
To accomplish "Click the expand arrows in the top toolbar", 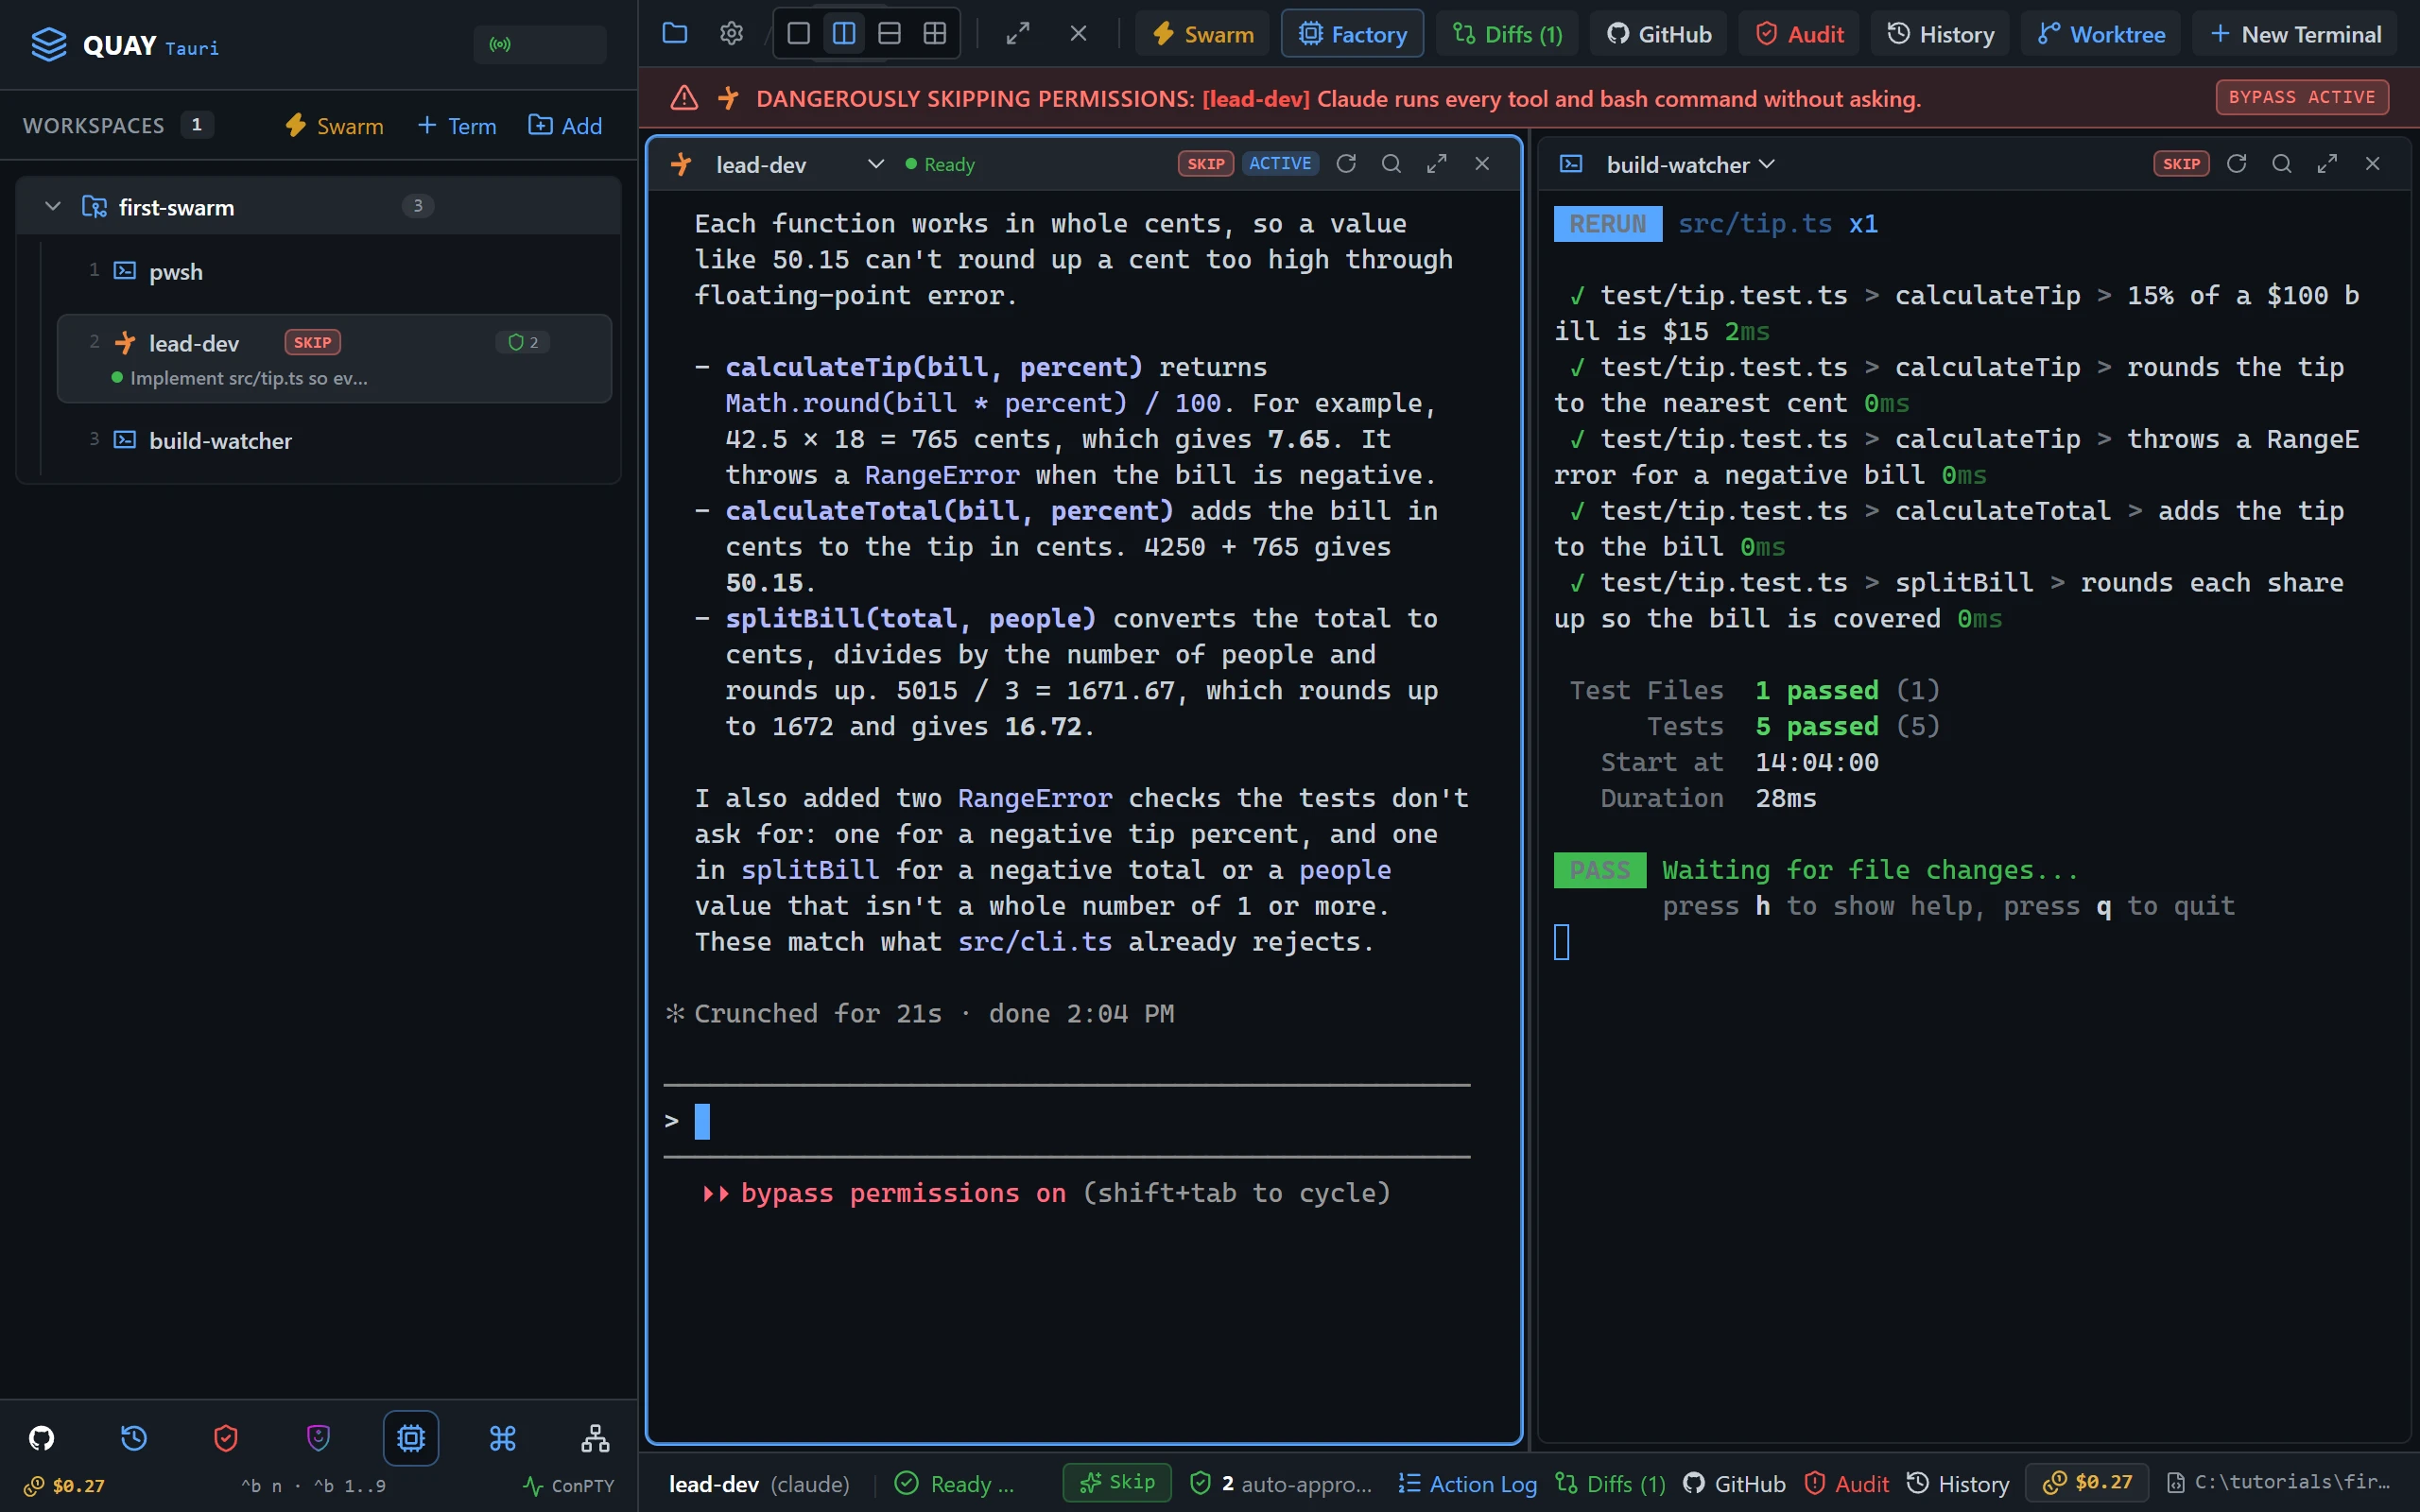I will coord(1018,34).
